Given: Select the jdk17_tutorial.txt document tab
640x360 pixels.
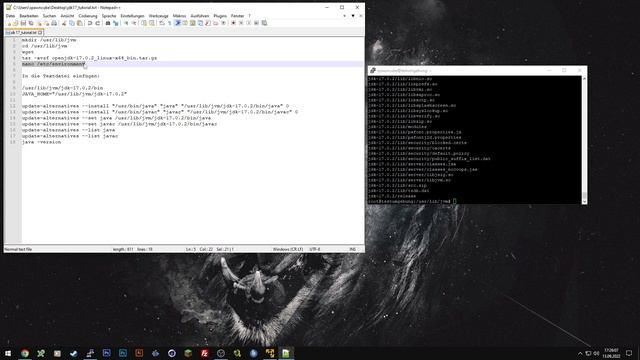Looking at the screenshot, I should tap(23, 33).
